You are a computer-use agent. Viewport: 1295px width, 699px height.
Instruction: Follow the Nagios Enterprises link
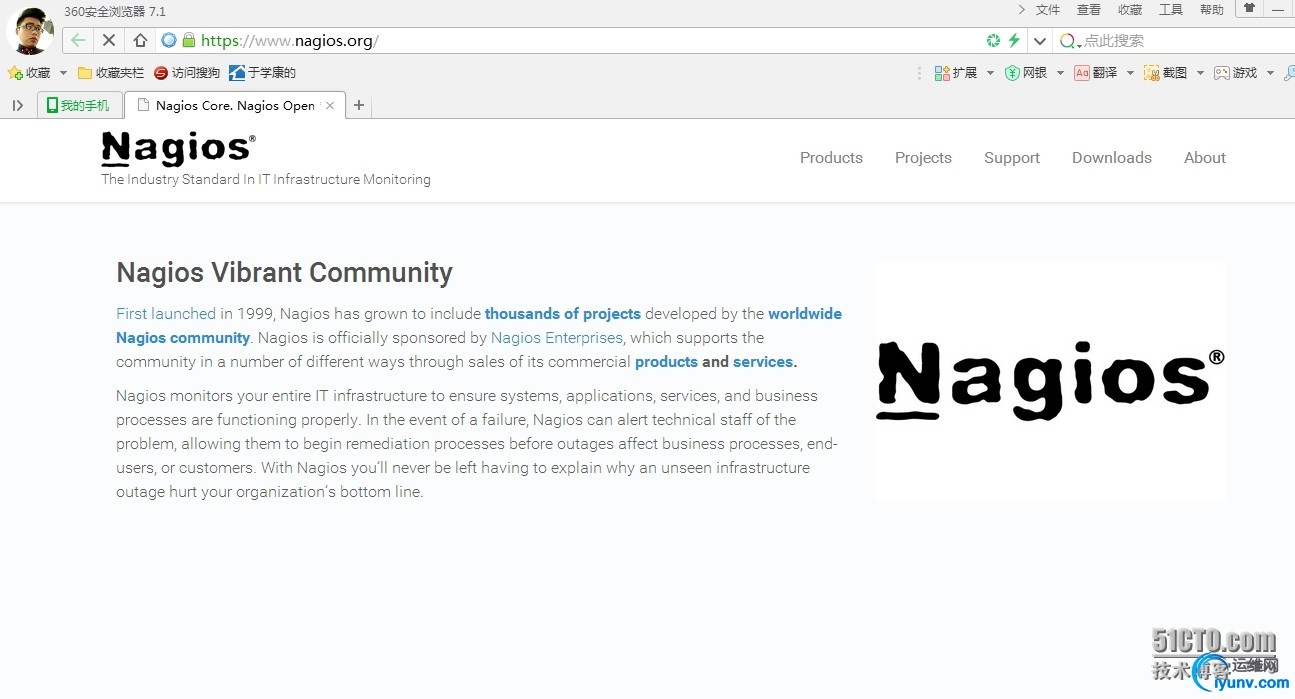click(557, 338)
